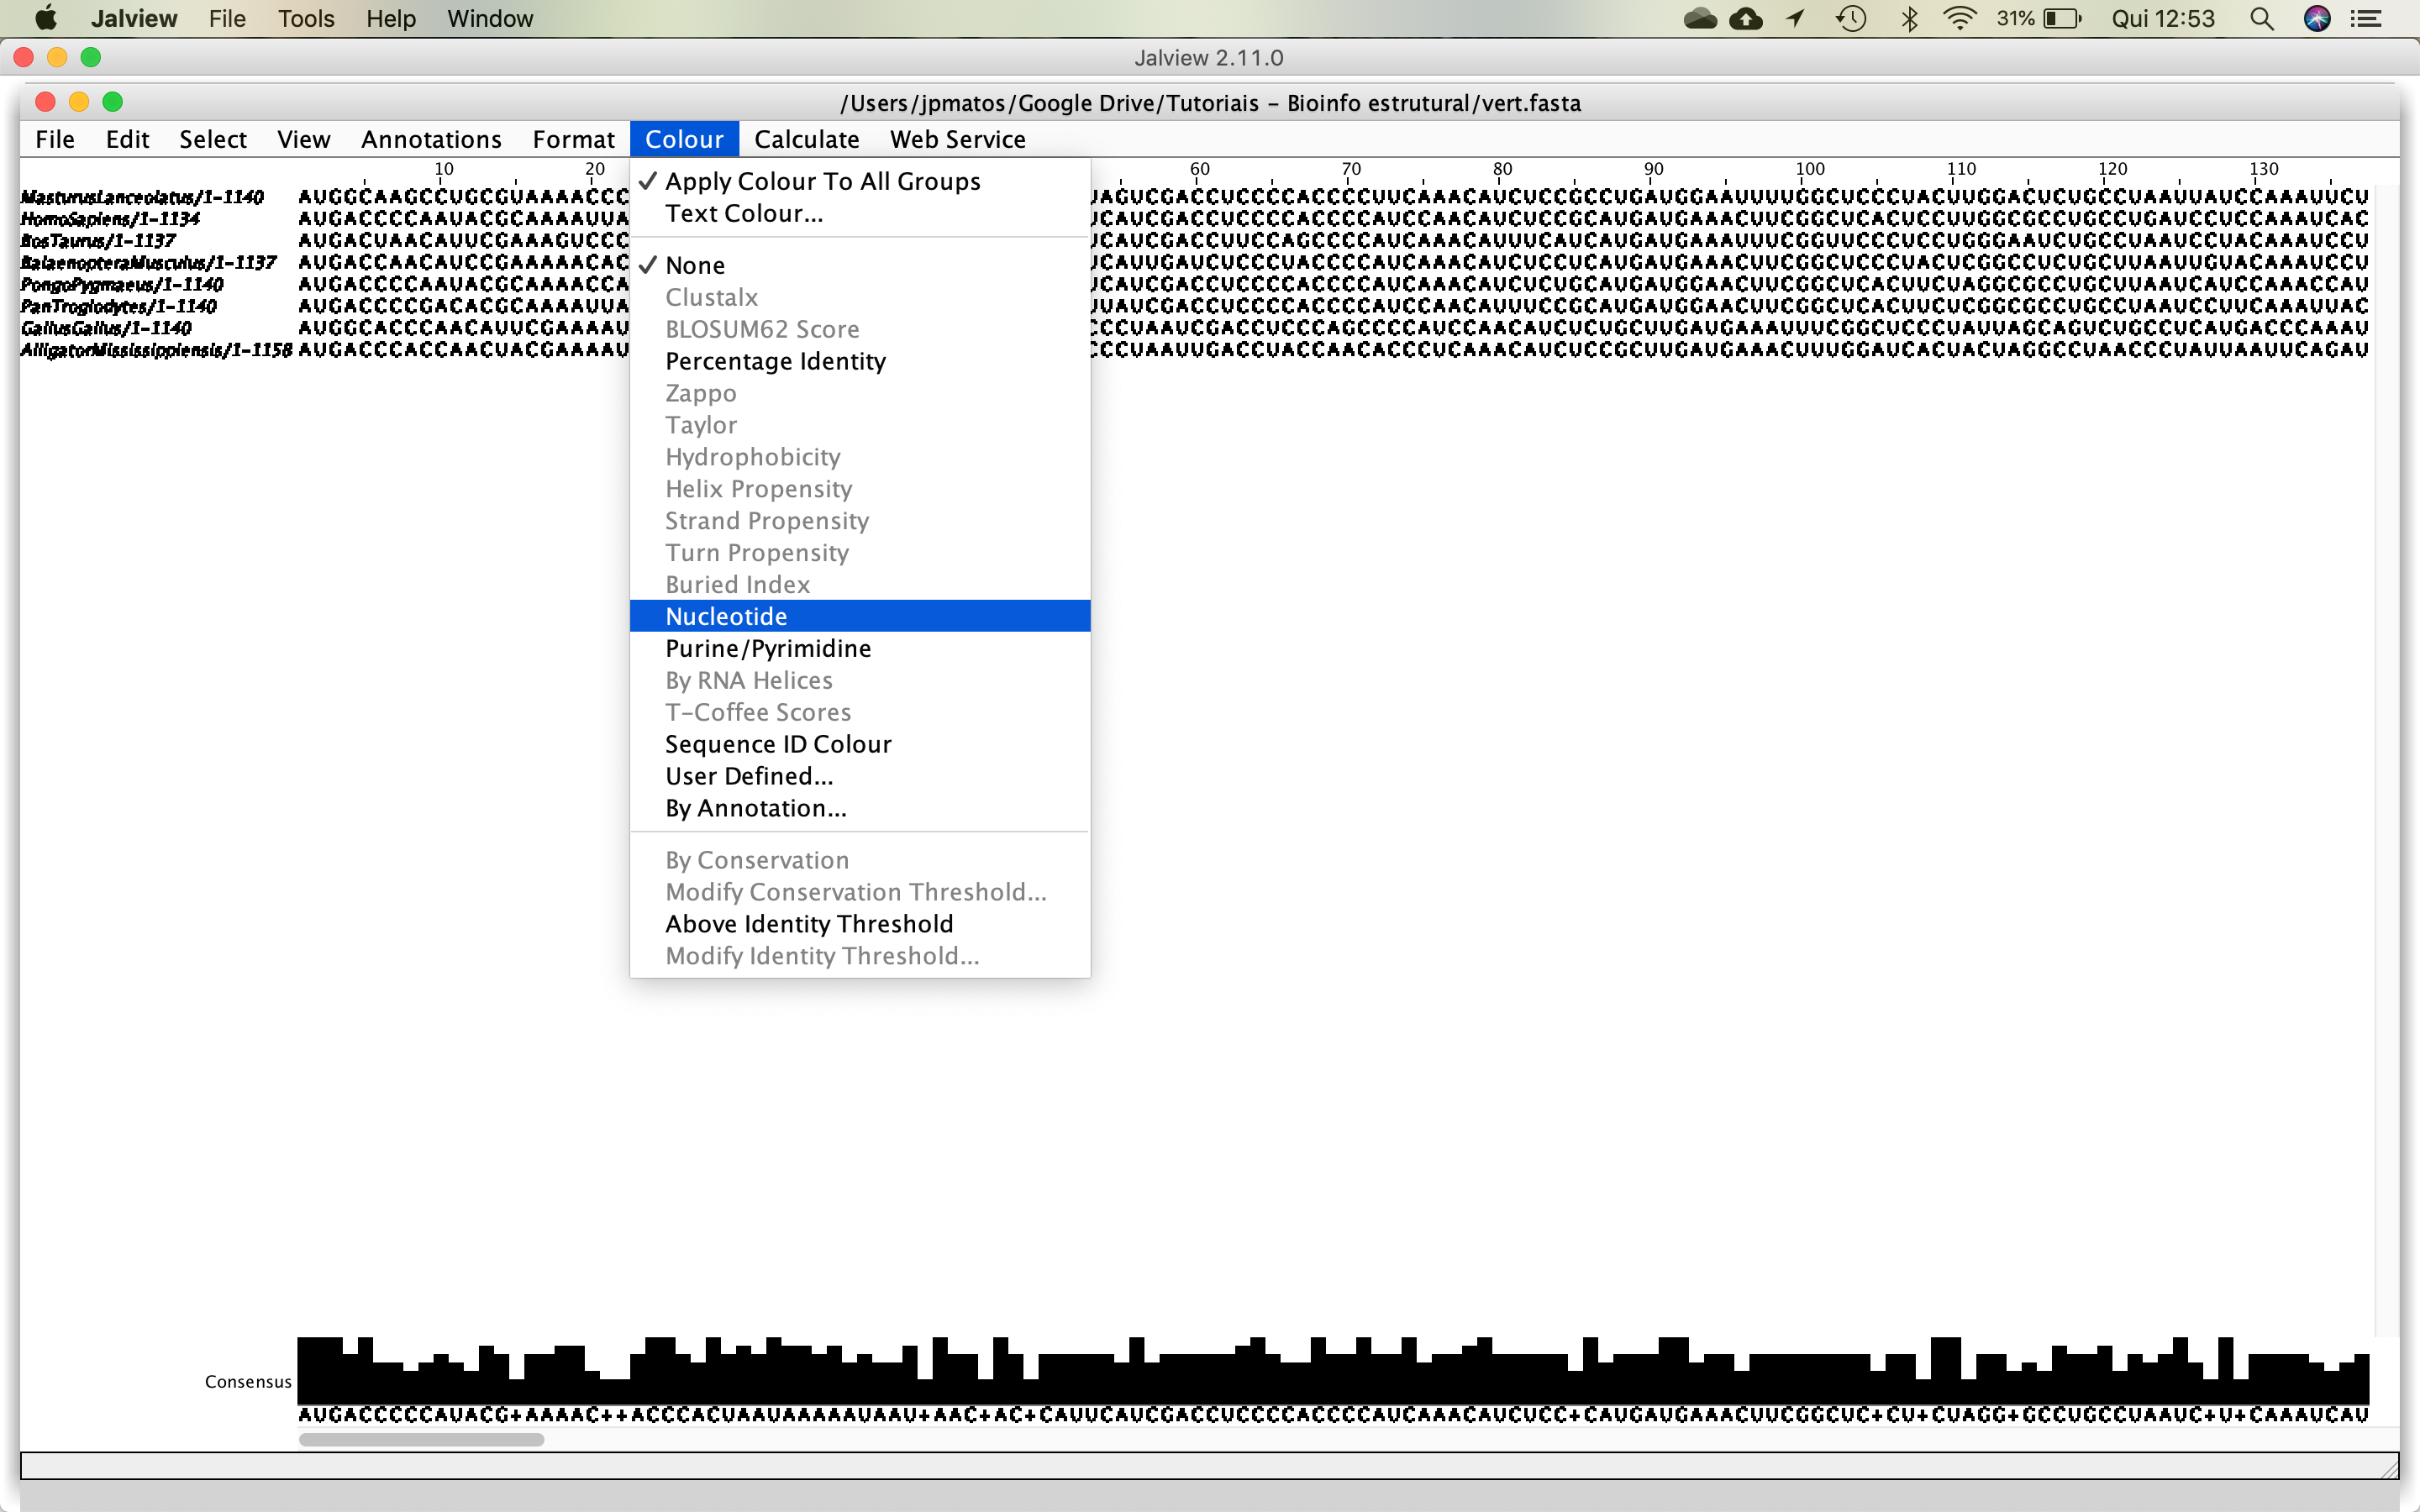Open the Annotations menu

(x=431, y=139)
